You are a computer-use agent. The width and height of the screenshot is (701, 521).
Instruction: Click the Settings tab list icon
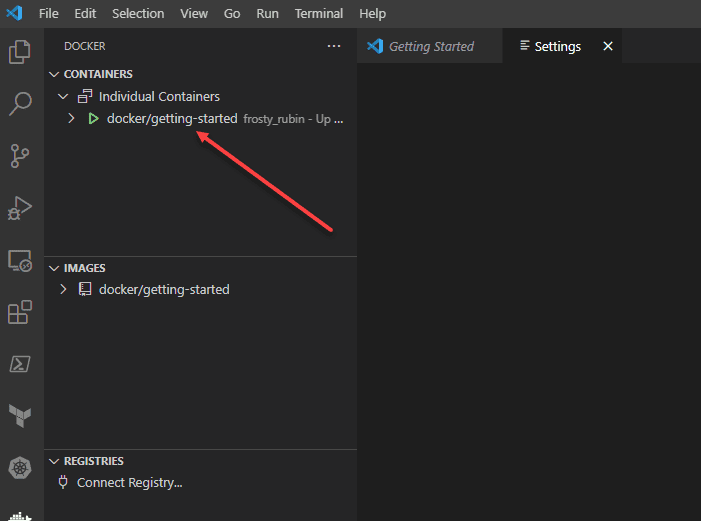[x=525, y=46]
